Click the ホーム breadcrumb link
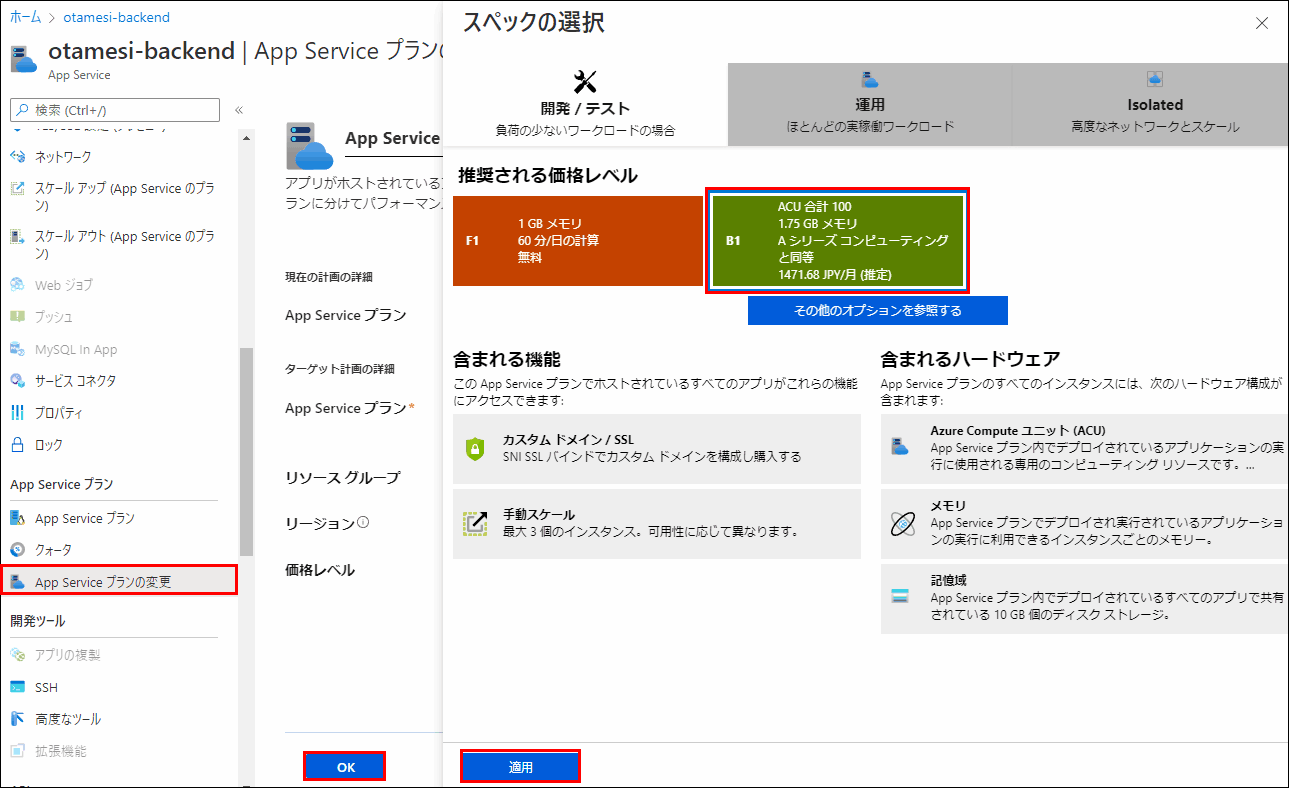 click(x=26, y=17)
